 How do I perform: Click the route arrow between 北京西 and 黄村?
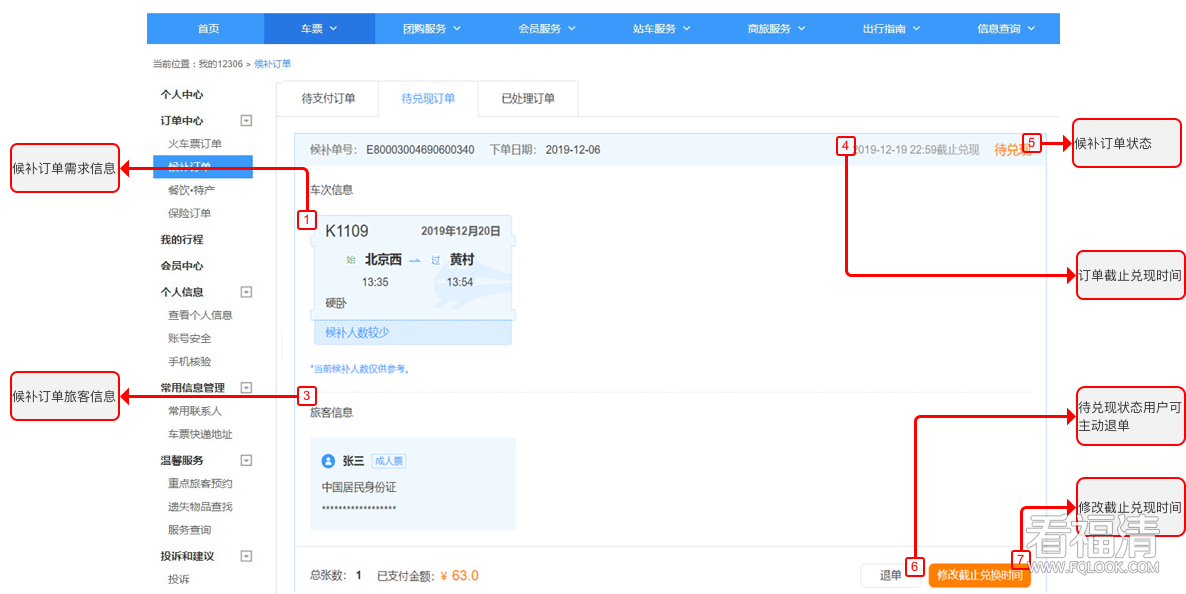(415, 260)
